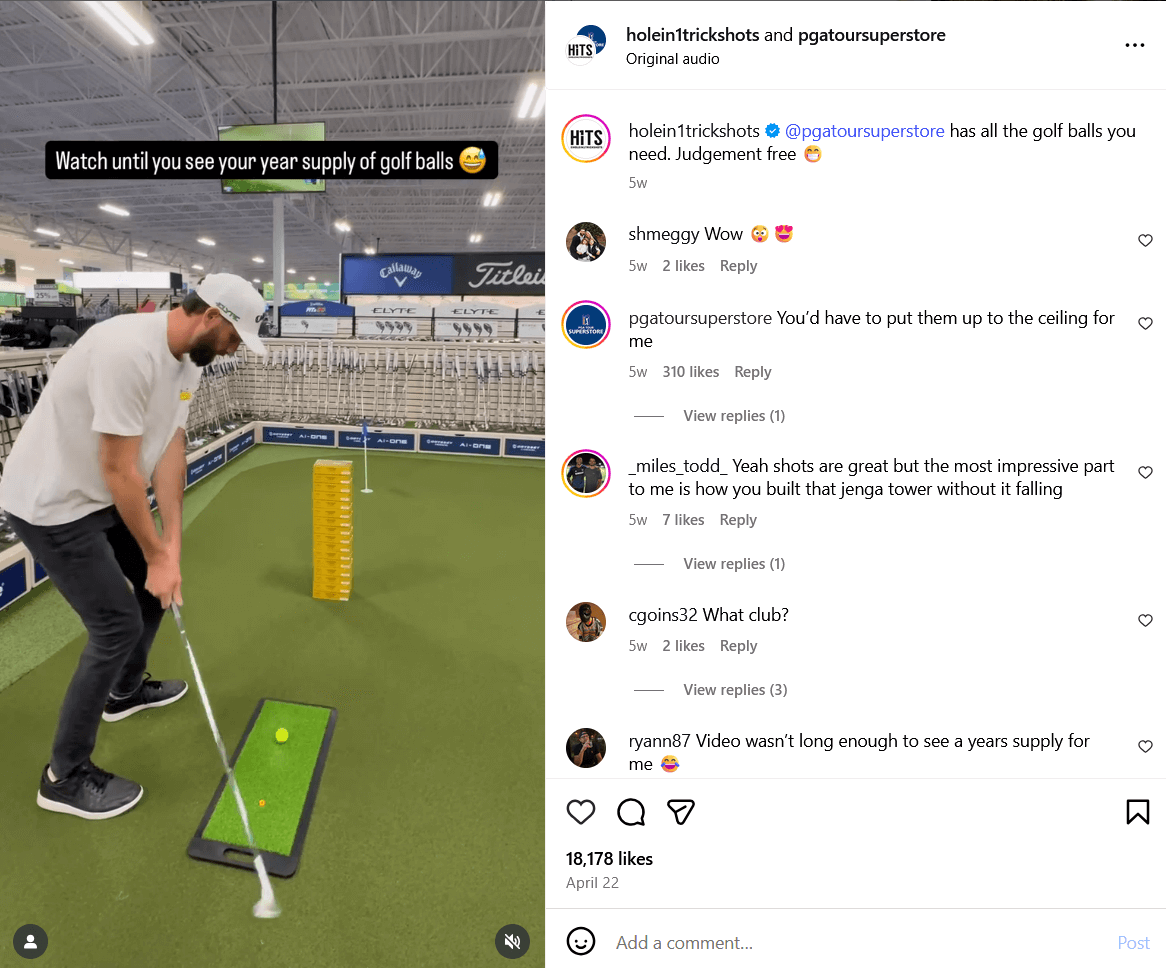This screenshot has width=1166, height=968.
Task: View the 3 replies under cgoins32
Action: [x=735, y=690]
